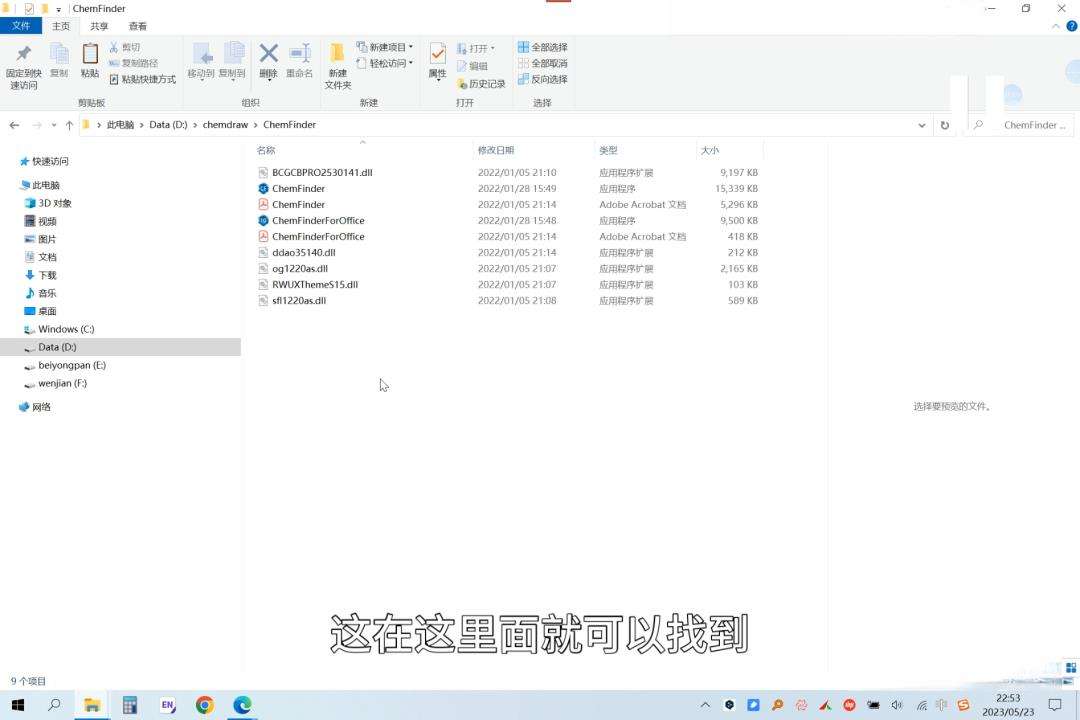
Task: Sort by the Date modified column
Action: click(x=496, y=150)
